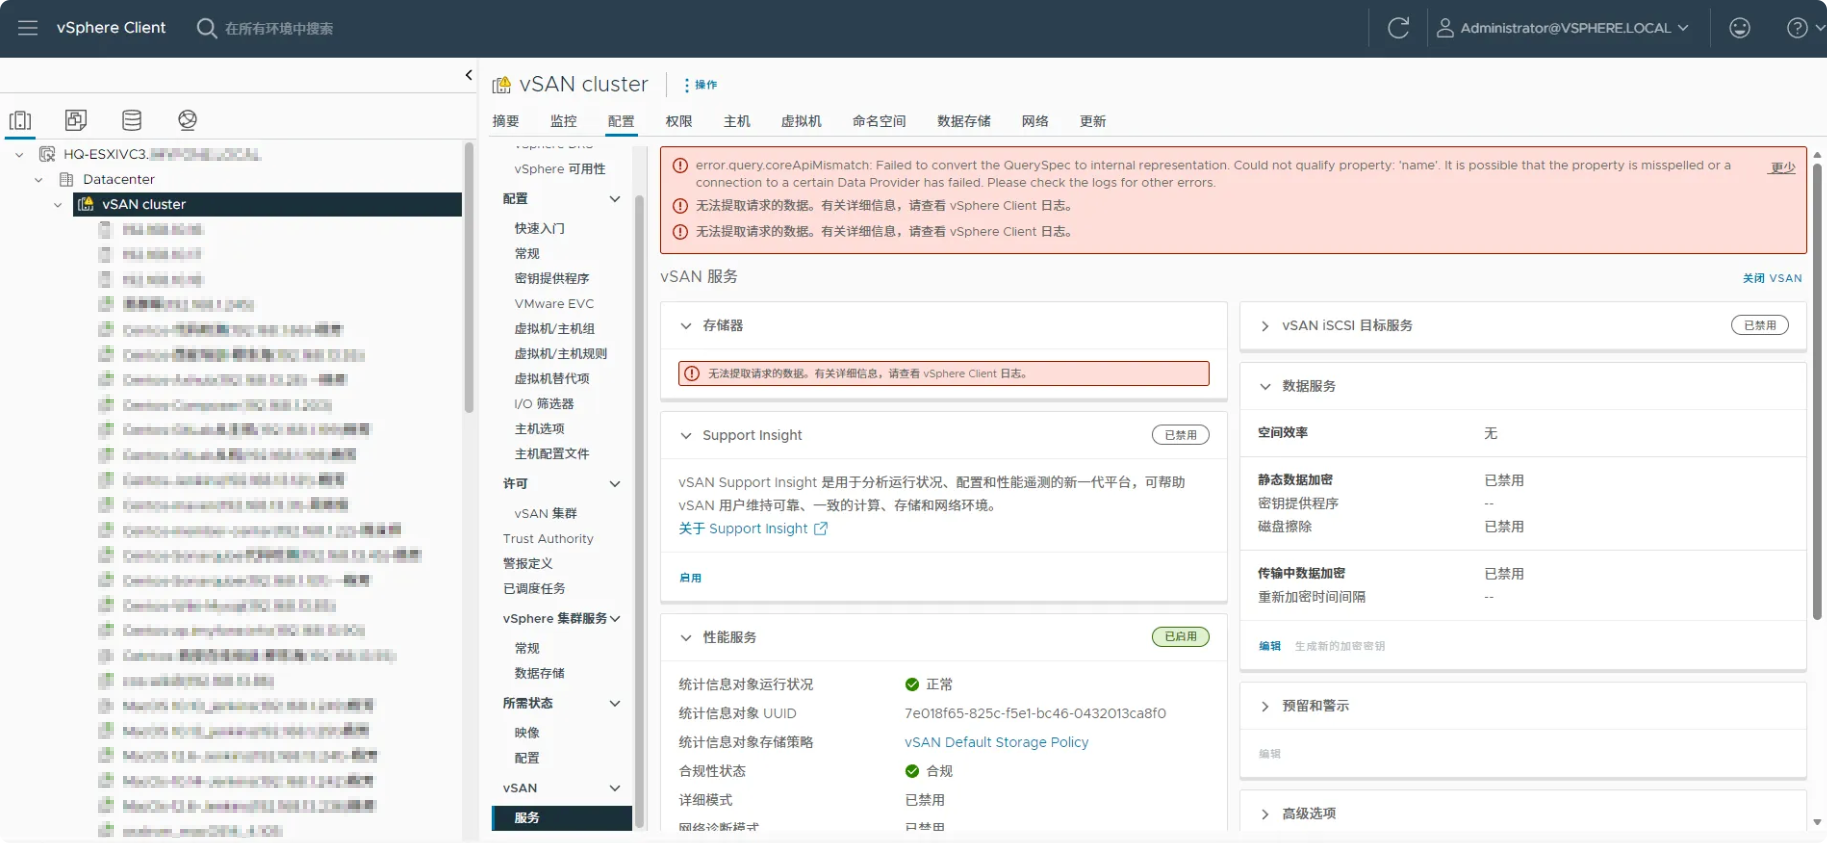Collapse the 许可 section
Image resolution: width=1827 pixels, height=843 pixels.
click(x=615, y=484)
